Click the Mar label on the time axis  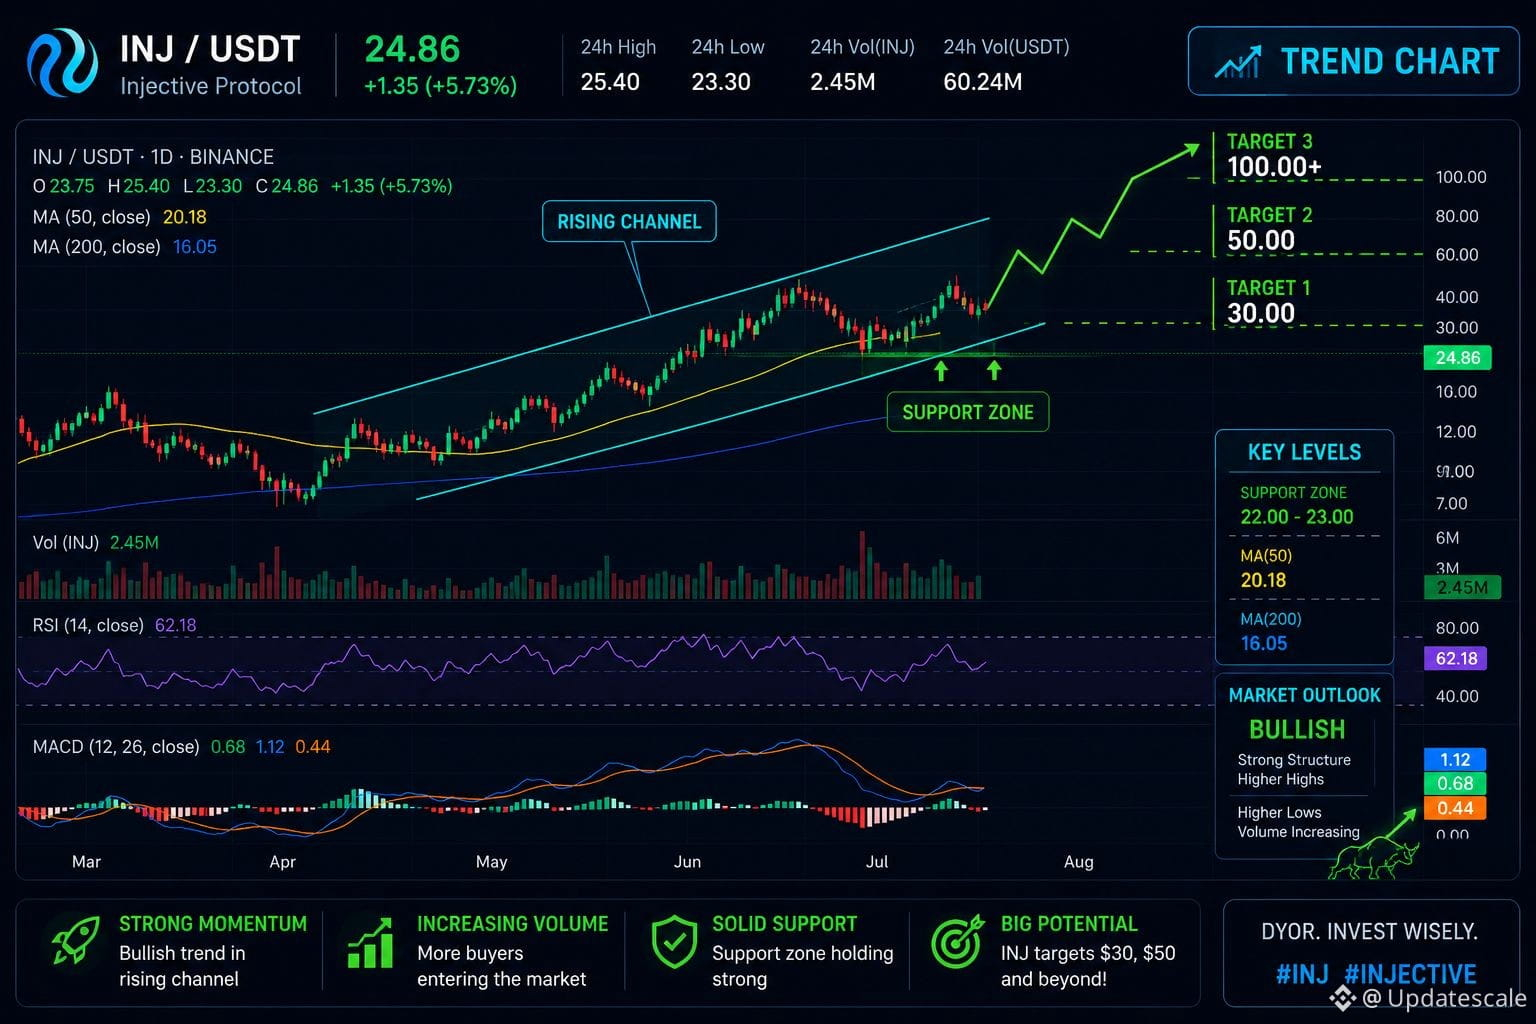pos(86,861)
